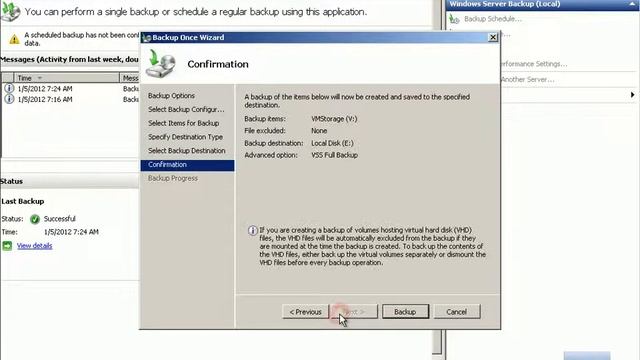Click the VMStorage (V:) backup item value

334,119
